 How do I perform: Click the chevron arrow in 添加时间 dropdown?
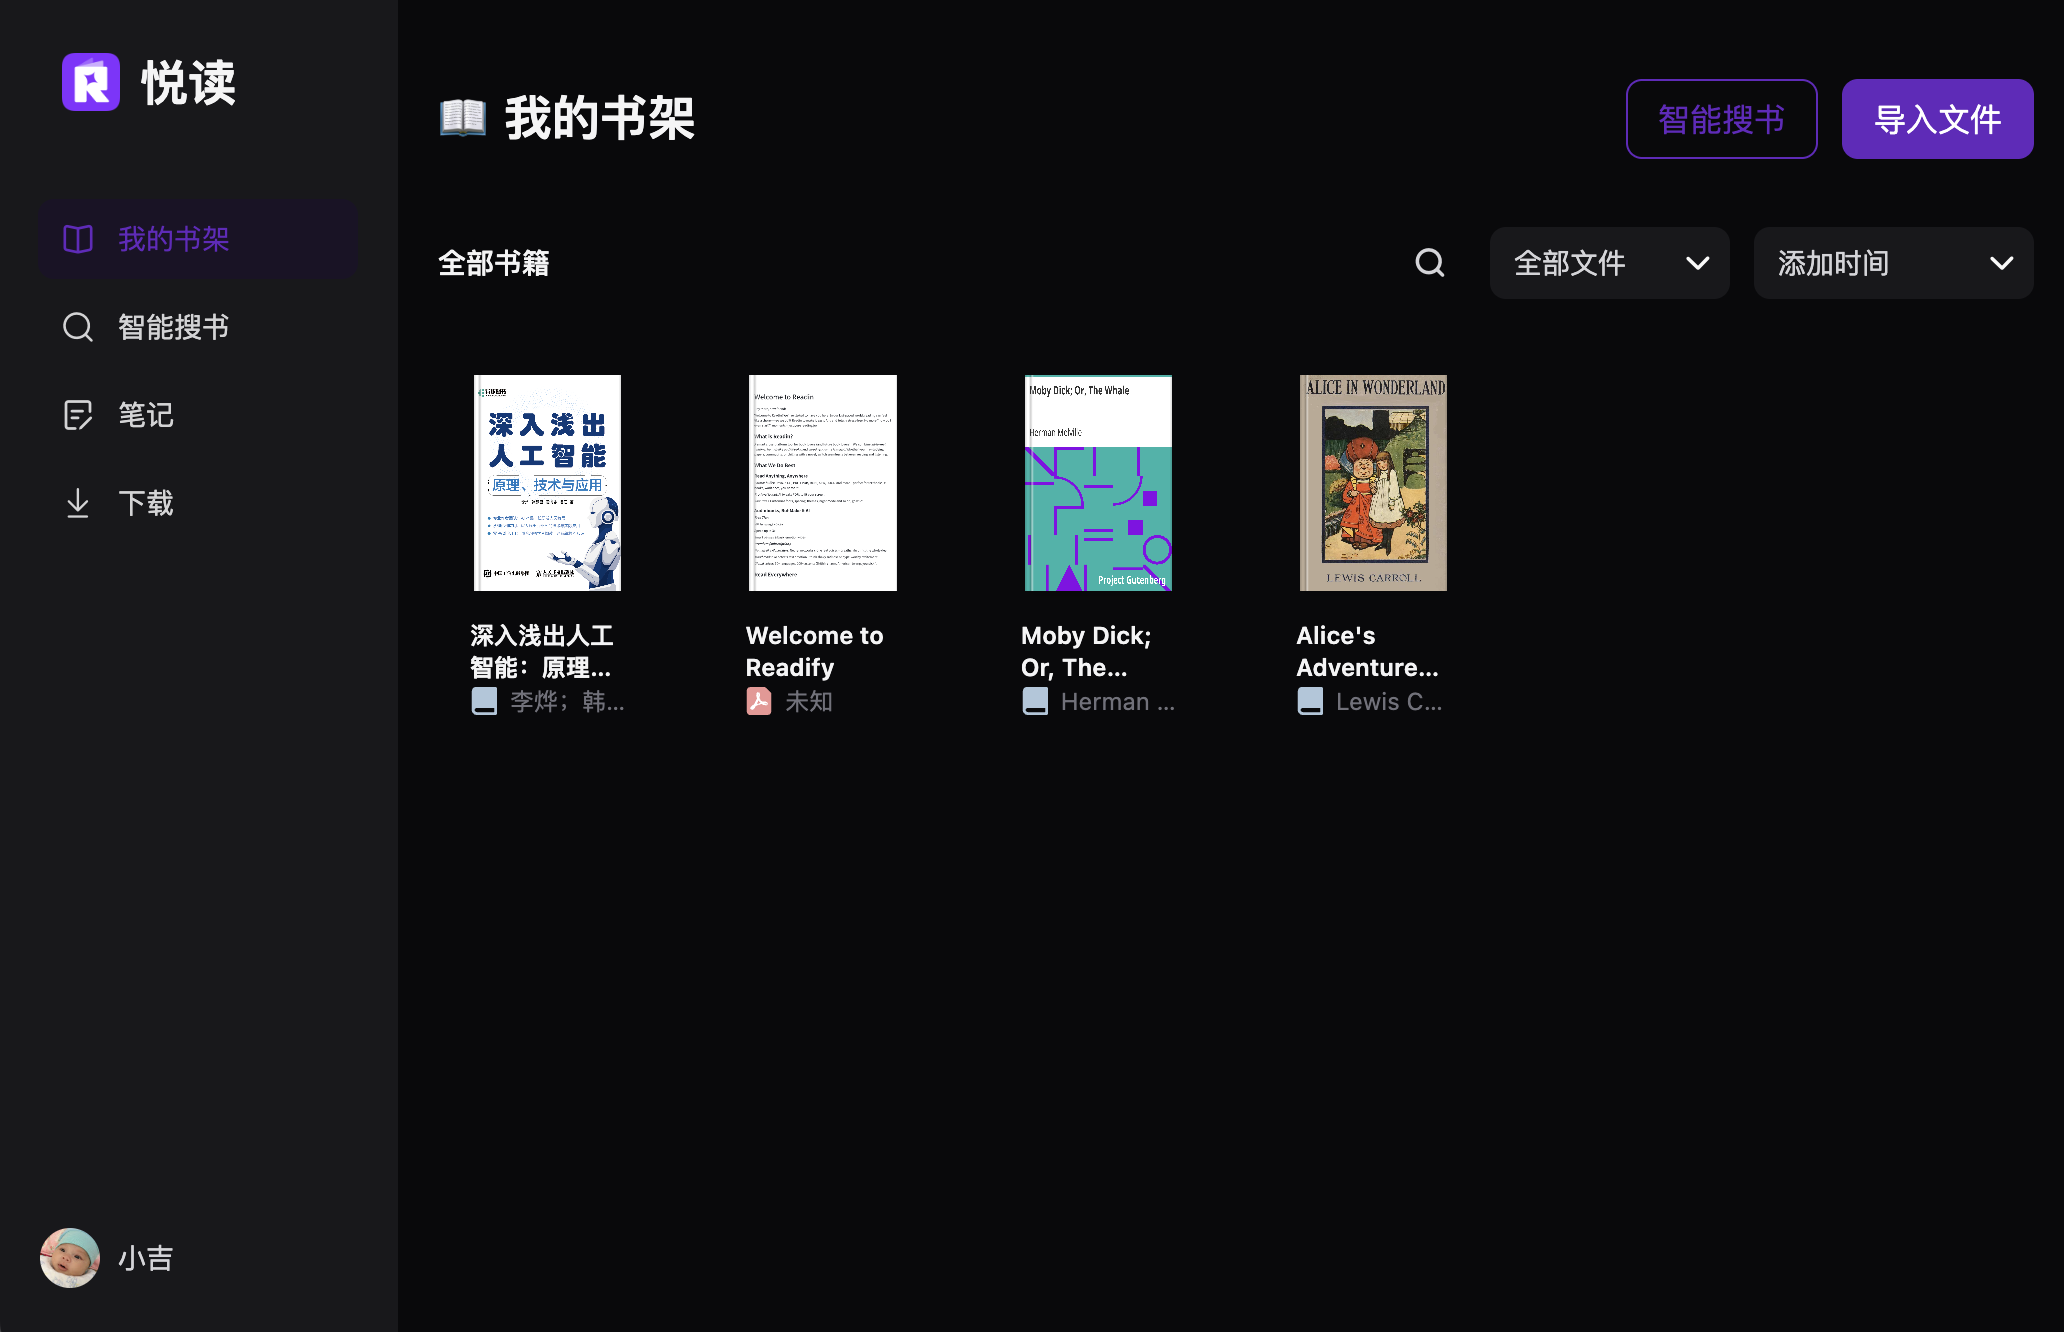[x=2001, y=263]
